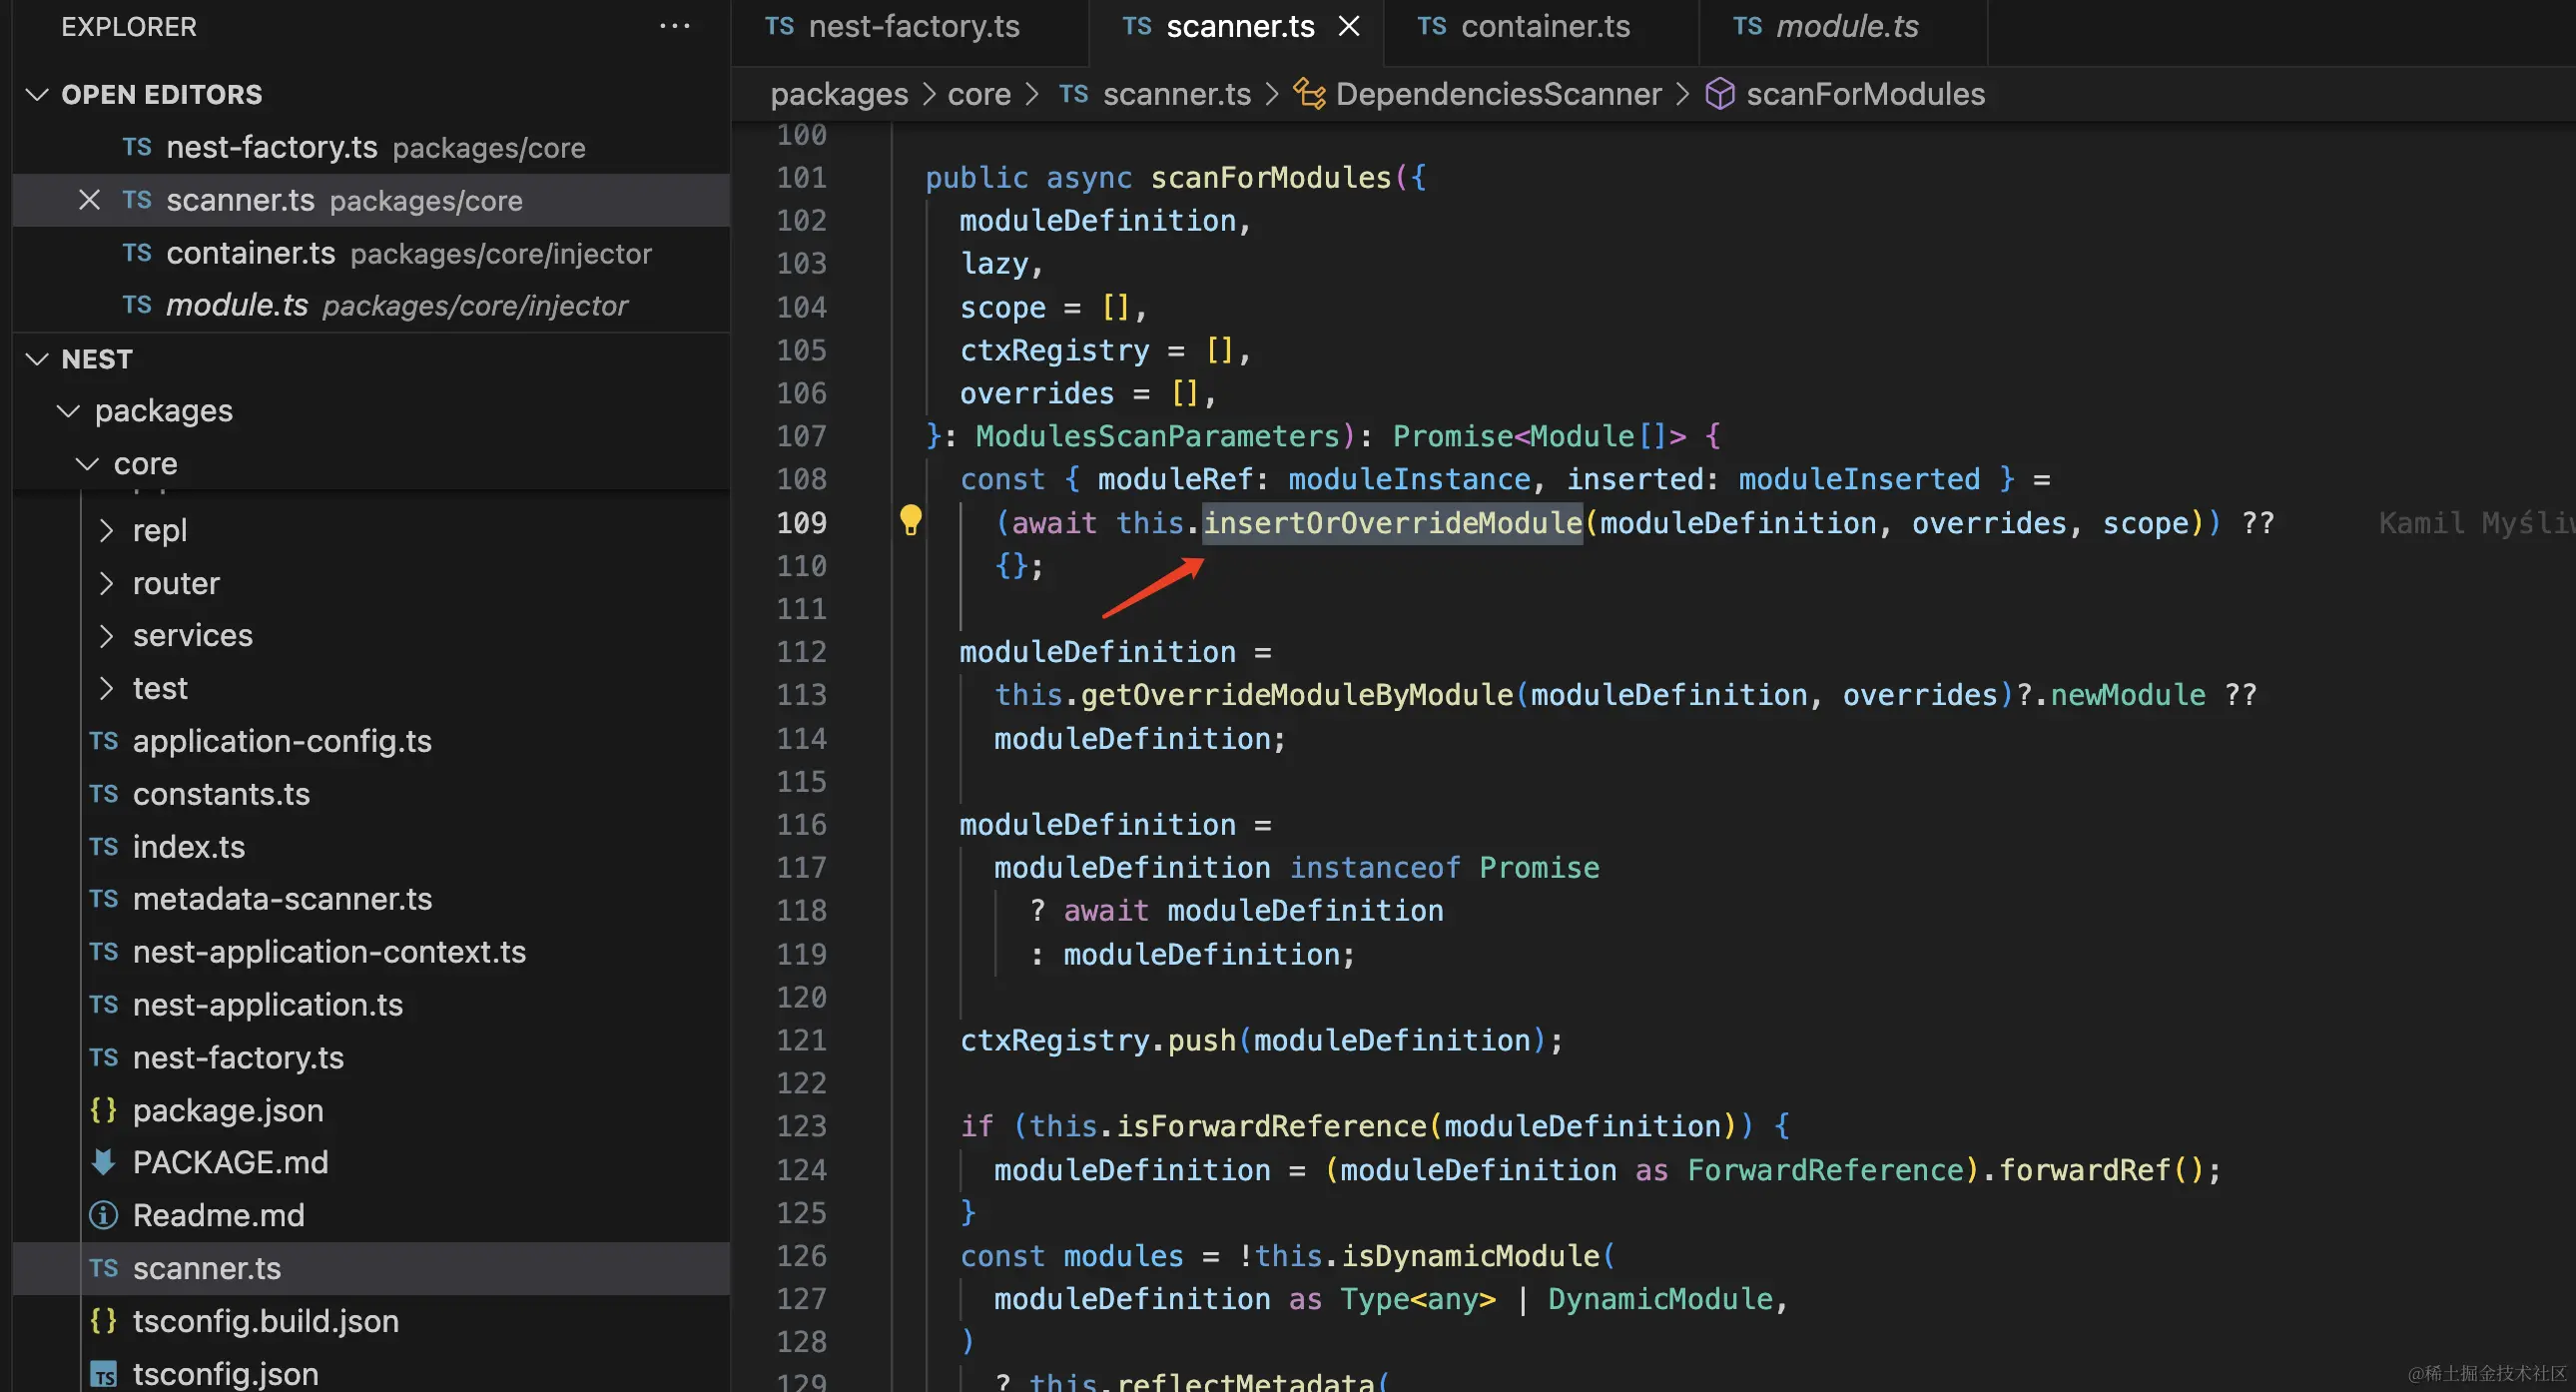Click TS icon of constants.ts

[x=103, y=794]
